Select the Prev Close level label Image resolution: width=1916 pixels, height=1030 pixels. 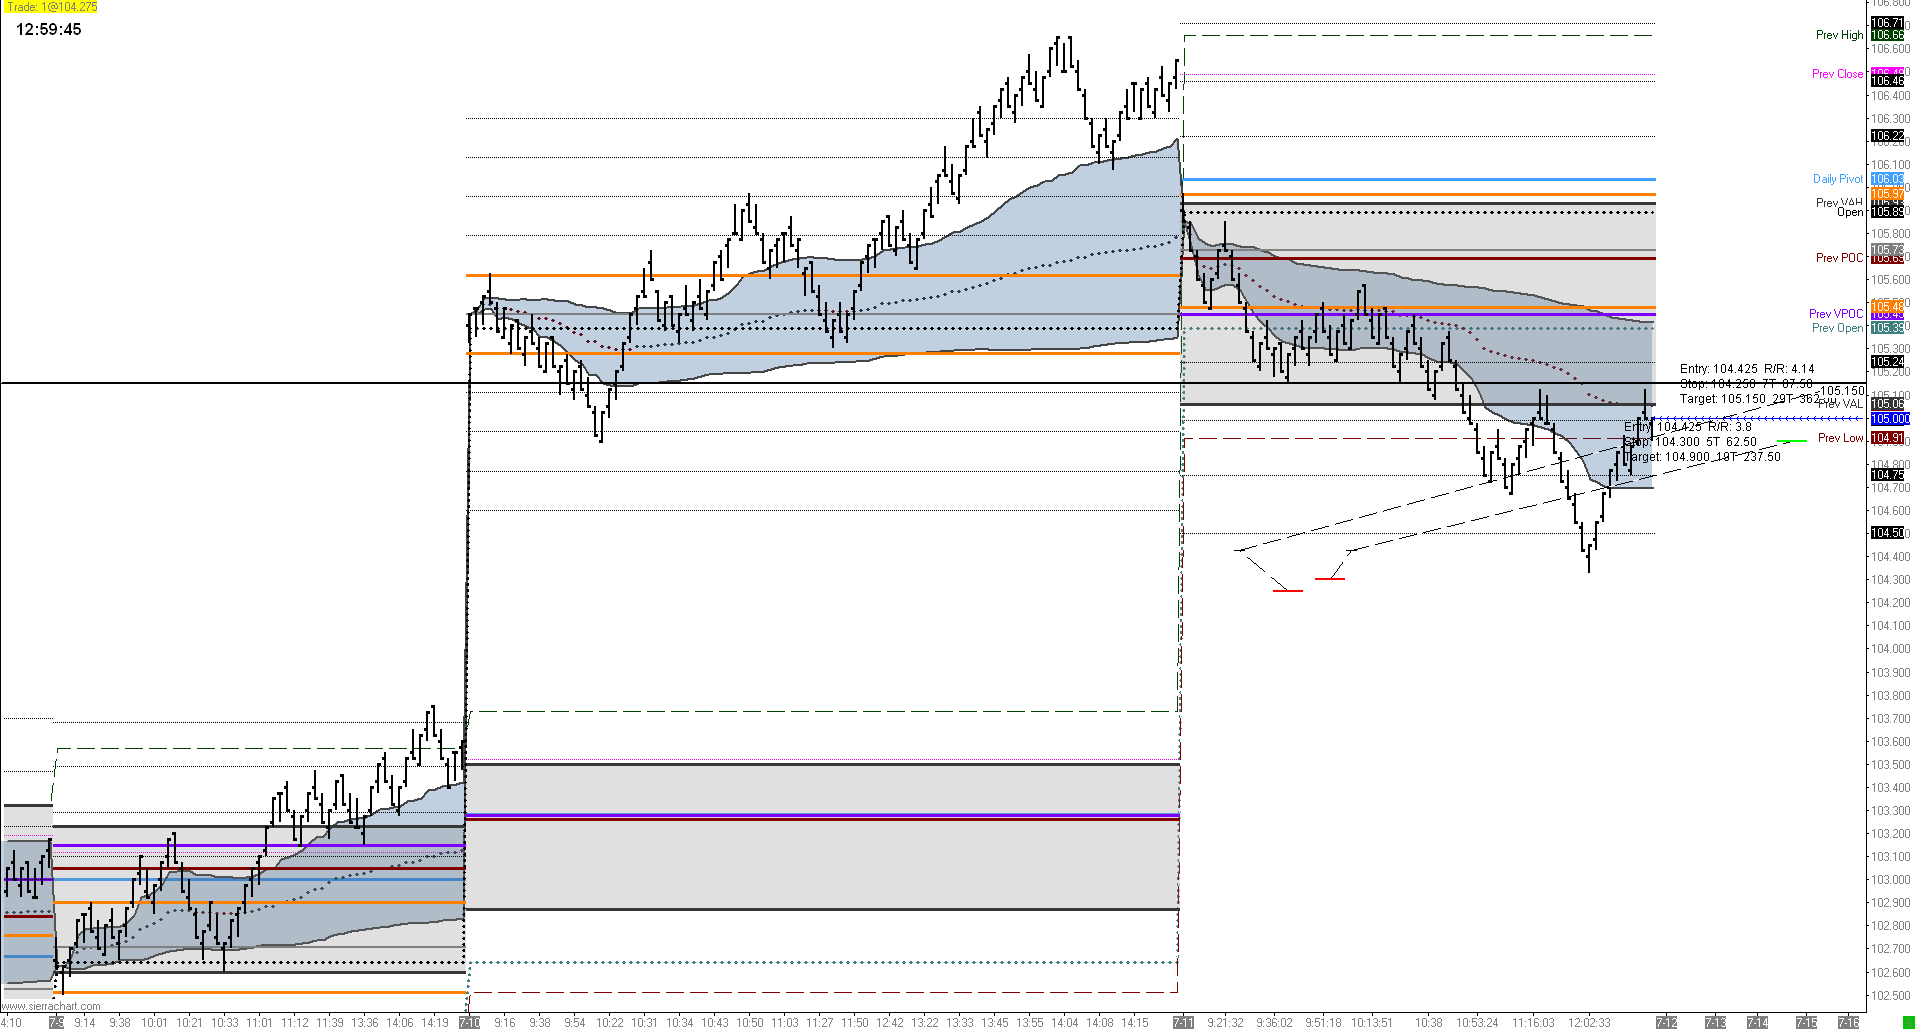pos(1837,74)
